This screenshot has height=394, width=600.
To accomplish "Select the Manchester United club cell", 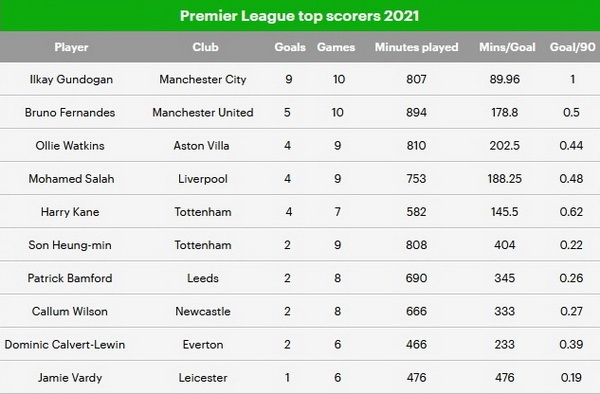I will [203, 112].
